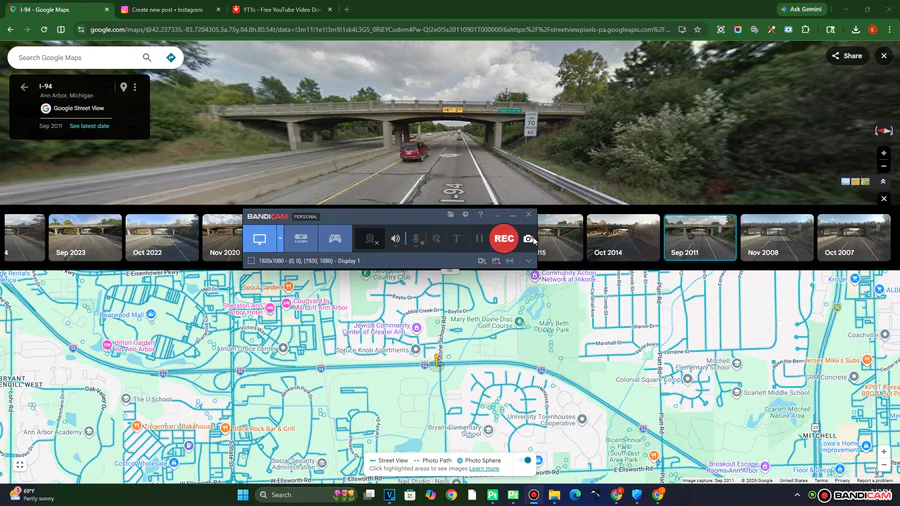Viewport: 900px width, 506px height.
Task: Toggle Bandicam microphone input
Action: click(x=417, y=239)
